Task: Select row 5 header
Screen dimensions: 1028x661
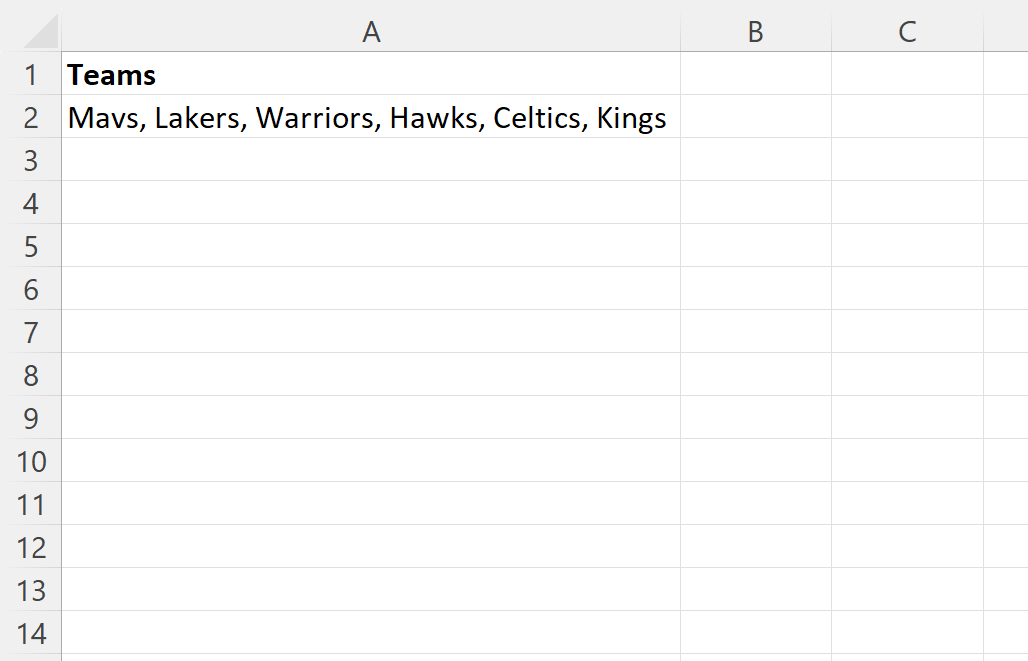Action: 31,246
